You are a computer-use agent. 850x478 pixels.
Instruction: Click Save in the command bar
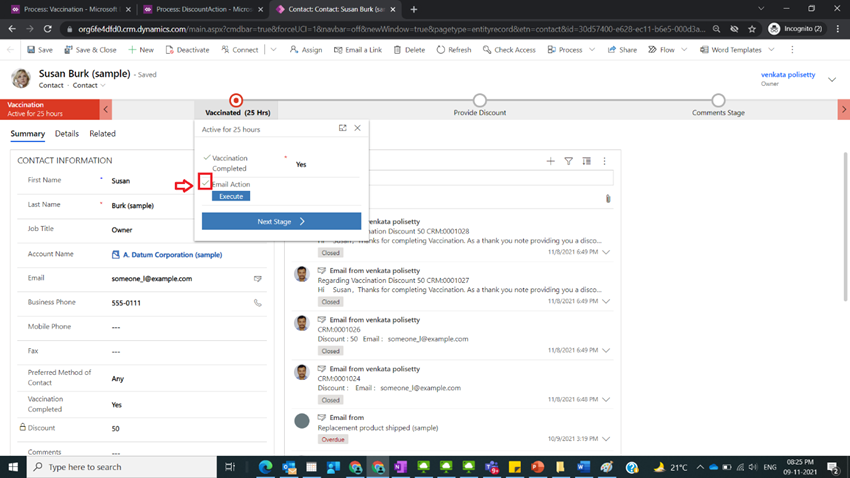pos(40,50)
